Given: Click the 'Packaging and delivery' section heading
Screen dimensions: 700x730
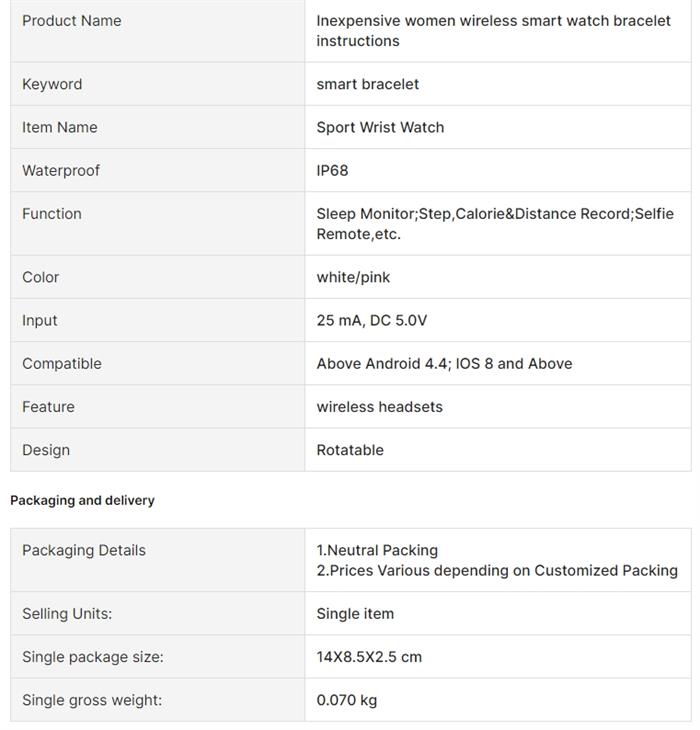Looking at the screenshot, I should 82,500.
